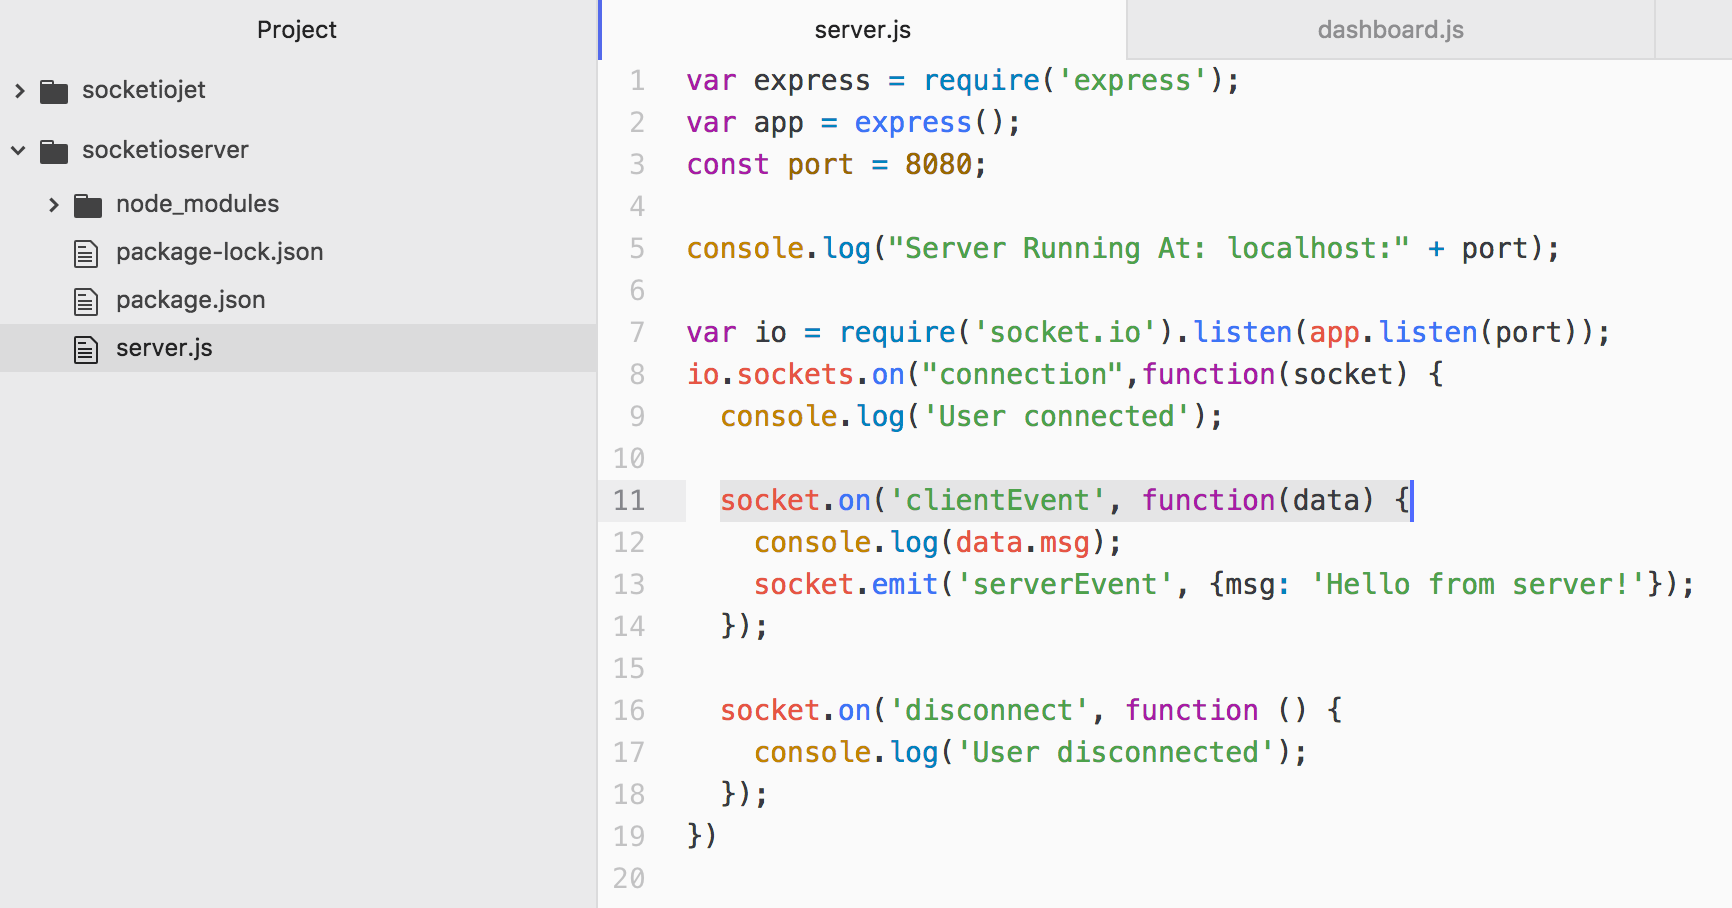
Task: Open package.json from the project tree
Action: pyautogui.click(x=190, y=299)
